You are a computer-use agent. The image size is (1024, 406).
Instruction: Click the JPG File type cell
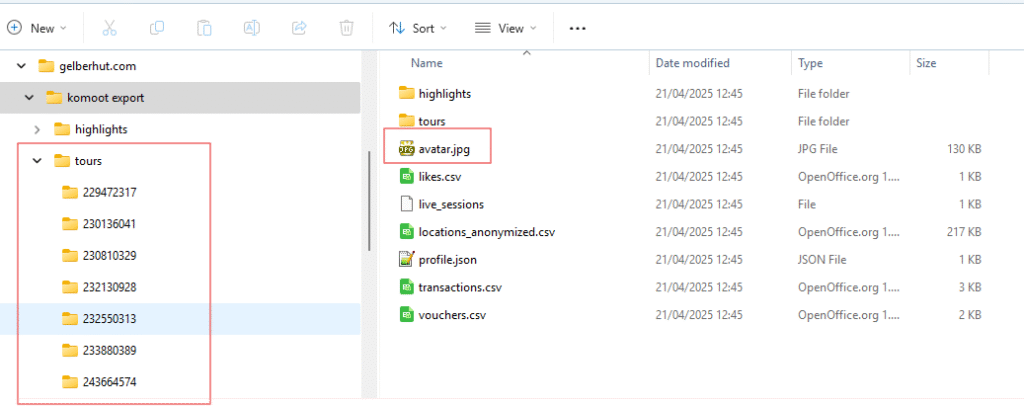pyautogui.click(x=818, y=149)
